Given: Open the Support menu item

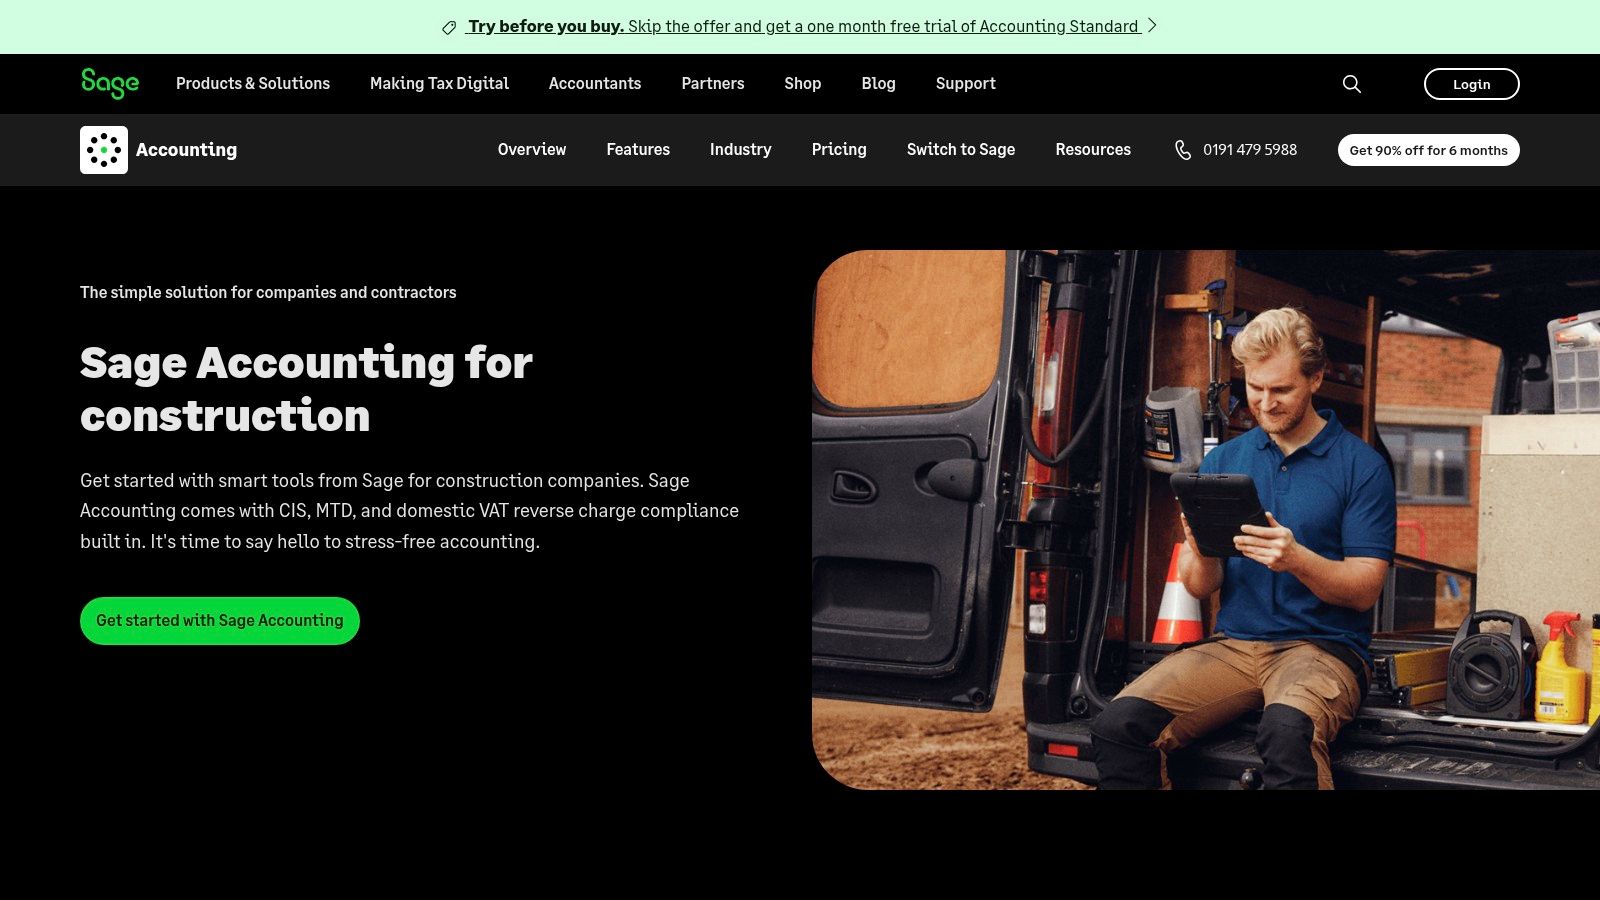Looking at the screenshot, I should point(966,83).
